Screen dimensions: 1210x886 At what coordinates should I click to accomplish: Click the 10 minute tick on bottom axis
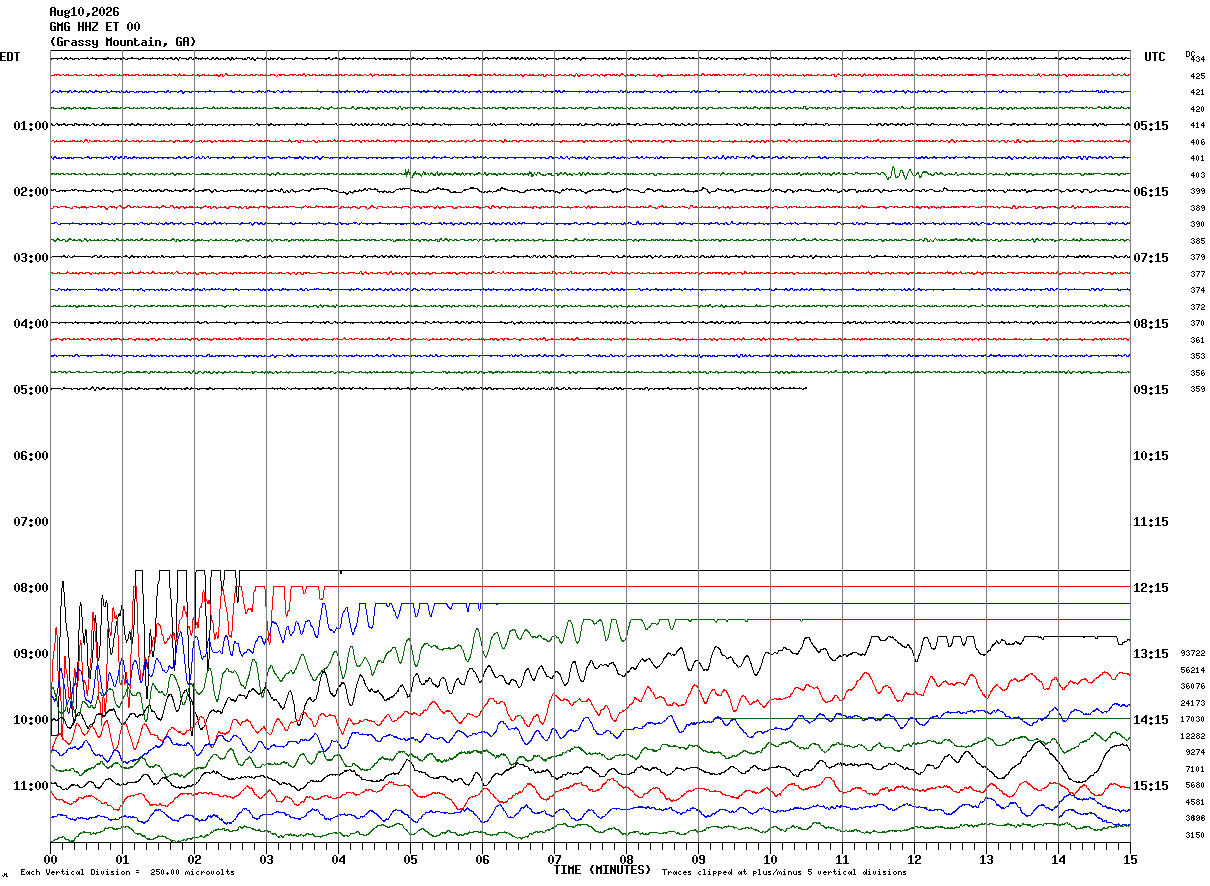point(770,859)
